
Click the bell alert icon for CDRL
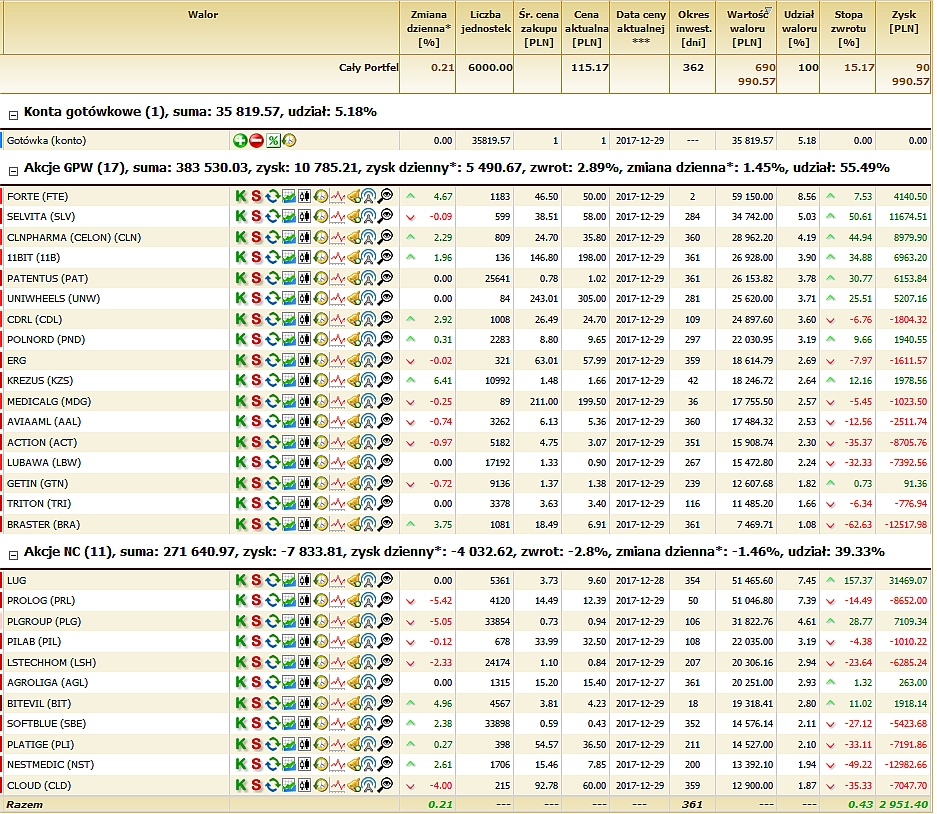pos(354,320)
